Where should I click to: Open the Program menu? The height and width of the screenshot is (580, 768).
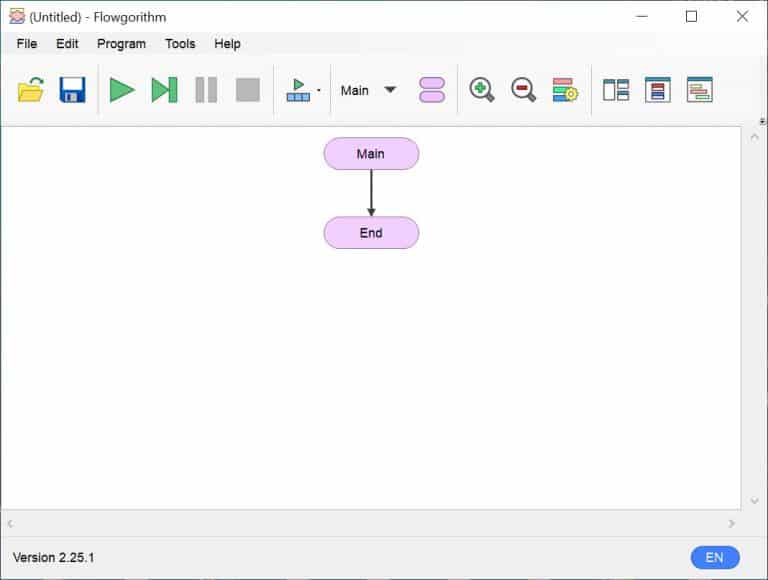point(121,44)
